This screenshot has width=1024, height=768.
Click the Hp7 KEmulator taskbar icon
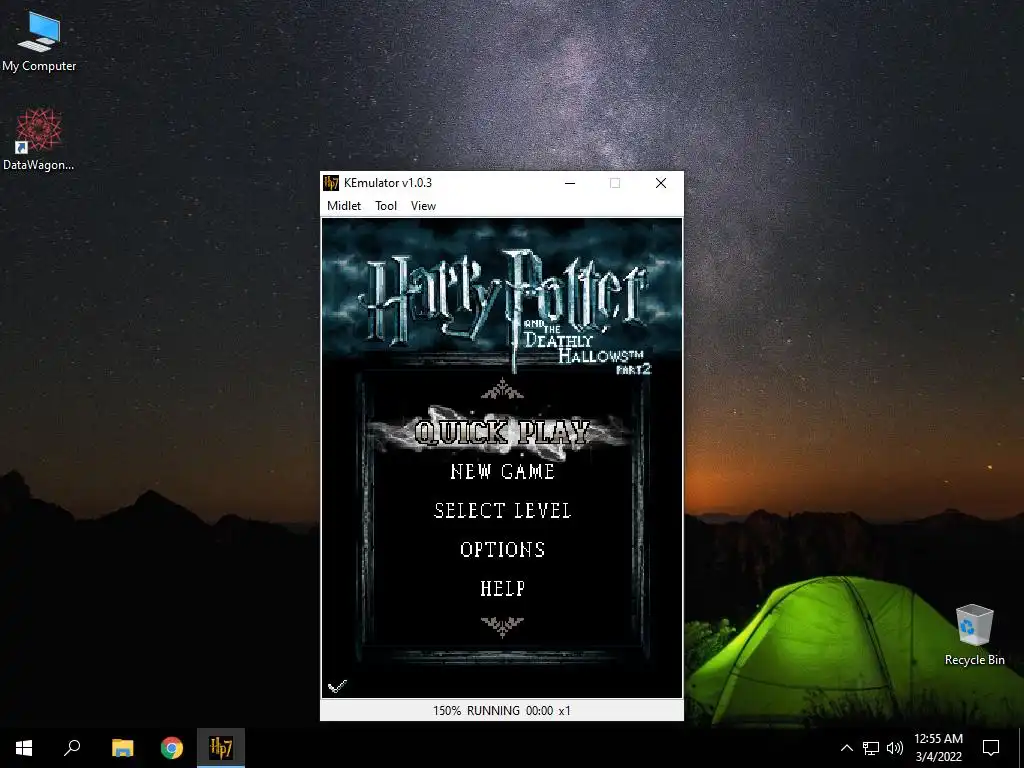tap(221, 748)
